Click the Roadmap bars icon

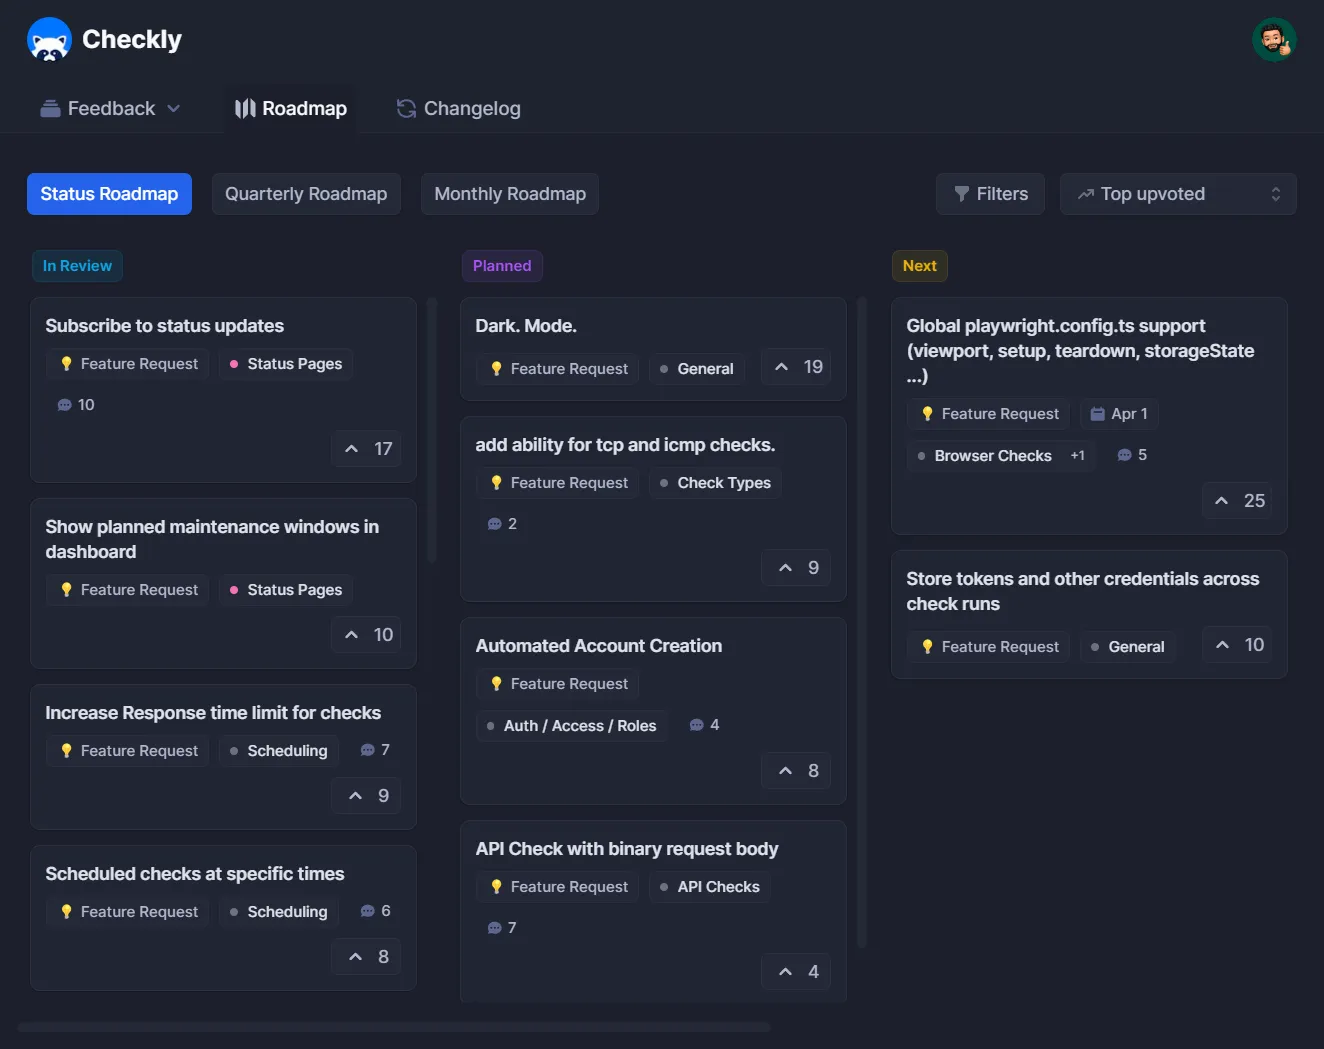coord(244,108)
